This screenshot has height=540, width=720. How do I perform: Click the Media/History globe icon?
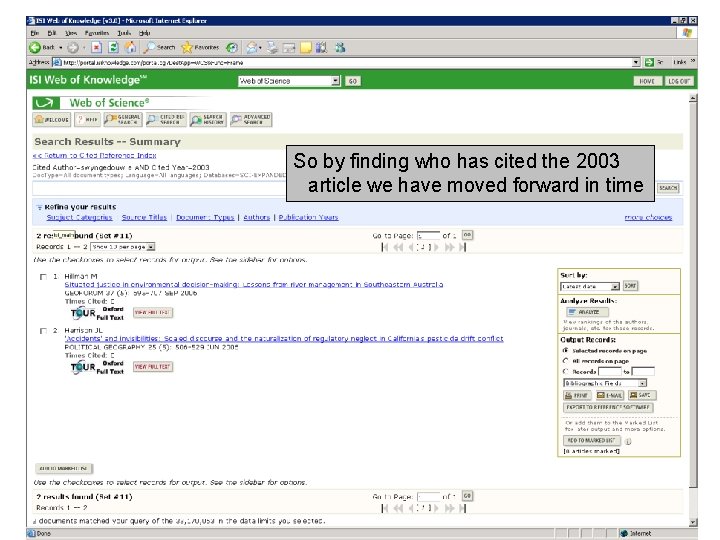(232, 47)
